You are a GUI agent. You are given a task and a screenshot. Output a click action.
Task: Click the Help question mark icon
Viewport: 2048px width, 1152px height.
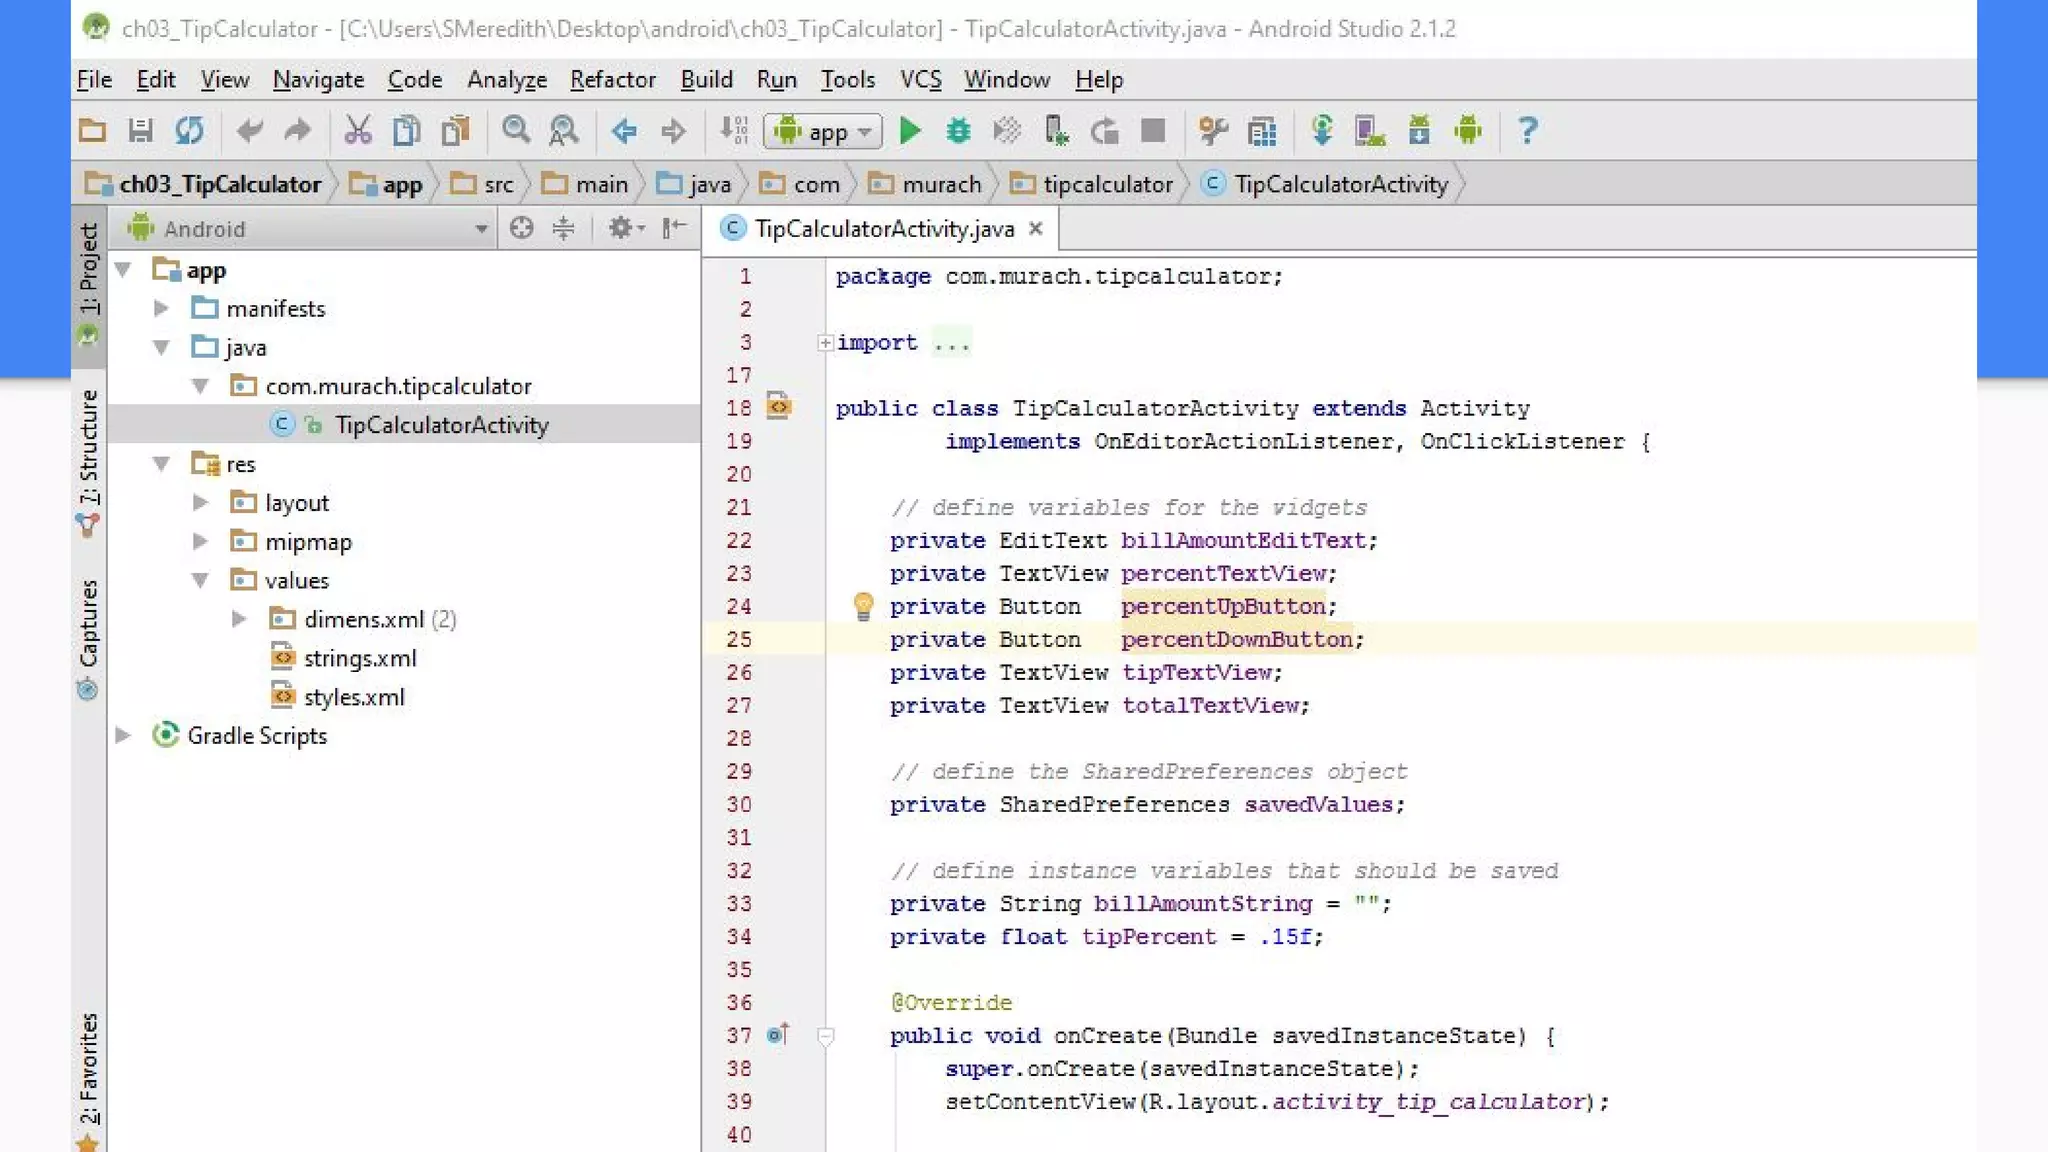(1526, 131)
